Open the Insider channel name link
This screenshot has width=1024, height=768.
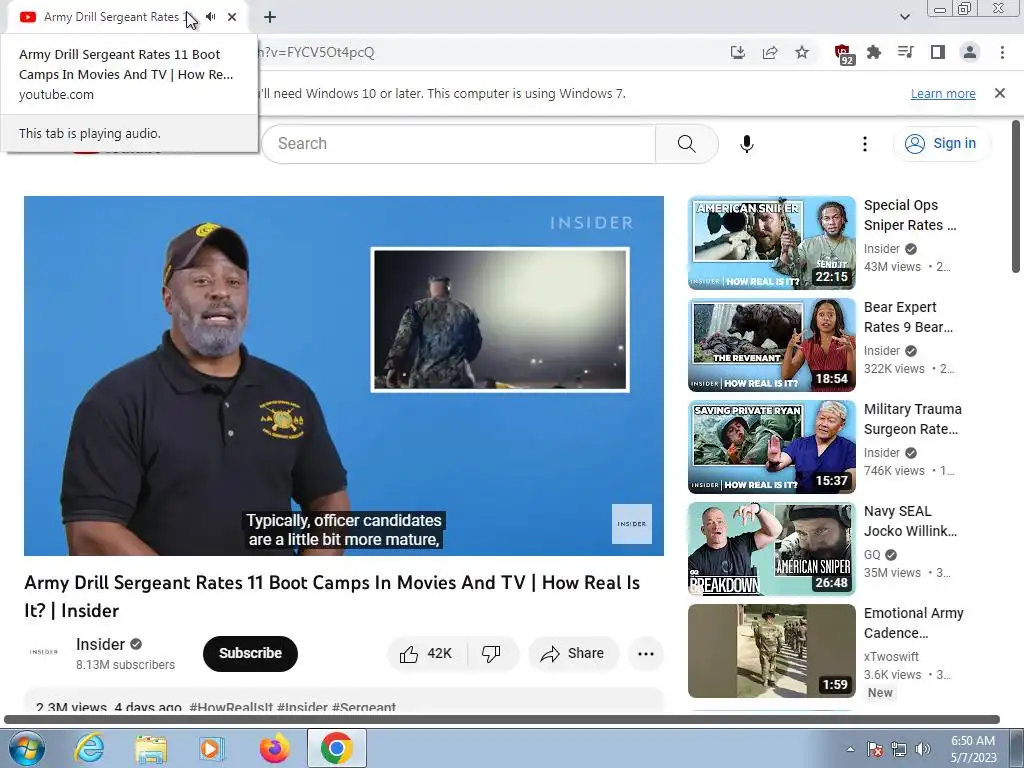(100, 645)
